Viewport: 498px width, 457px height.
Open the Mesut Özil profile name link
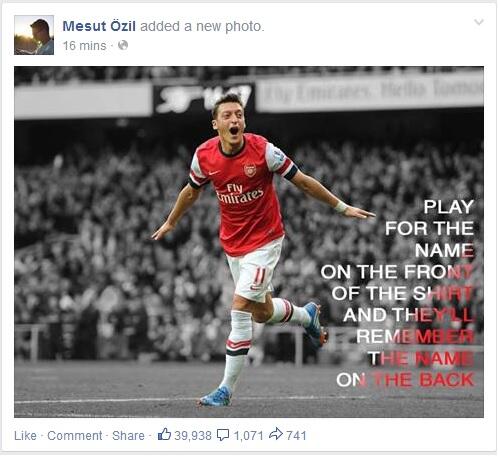click(99, 26)
